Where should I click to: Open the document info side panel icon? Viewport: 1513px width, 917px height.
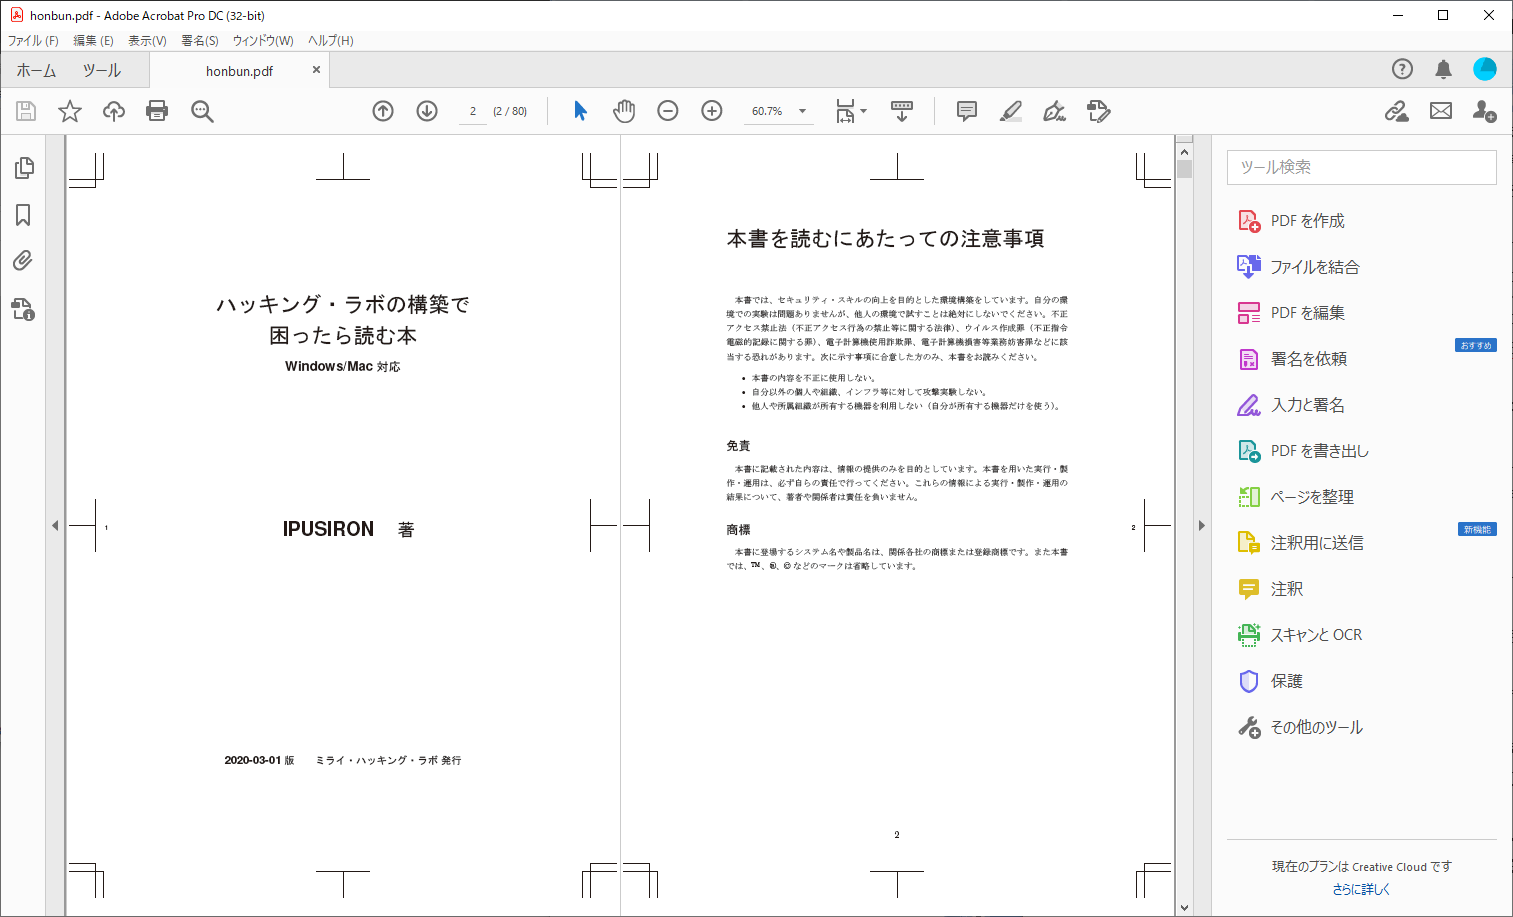pyautogui.click(x=23, y=309)
